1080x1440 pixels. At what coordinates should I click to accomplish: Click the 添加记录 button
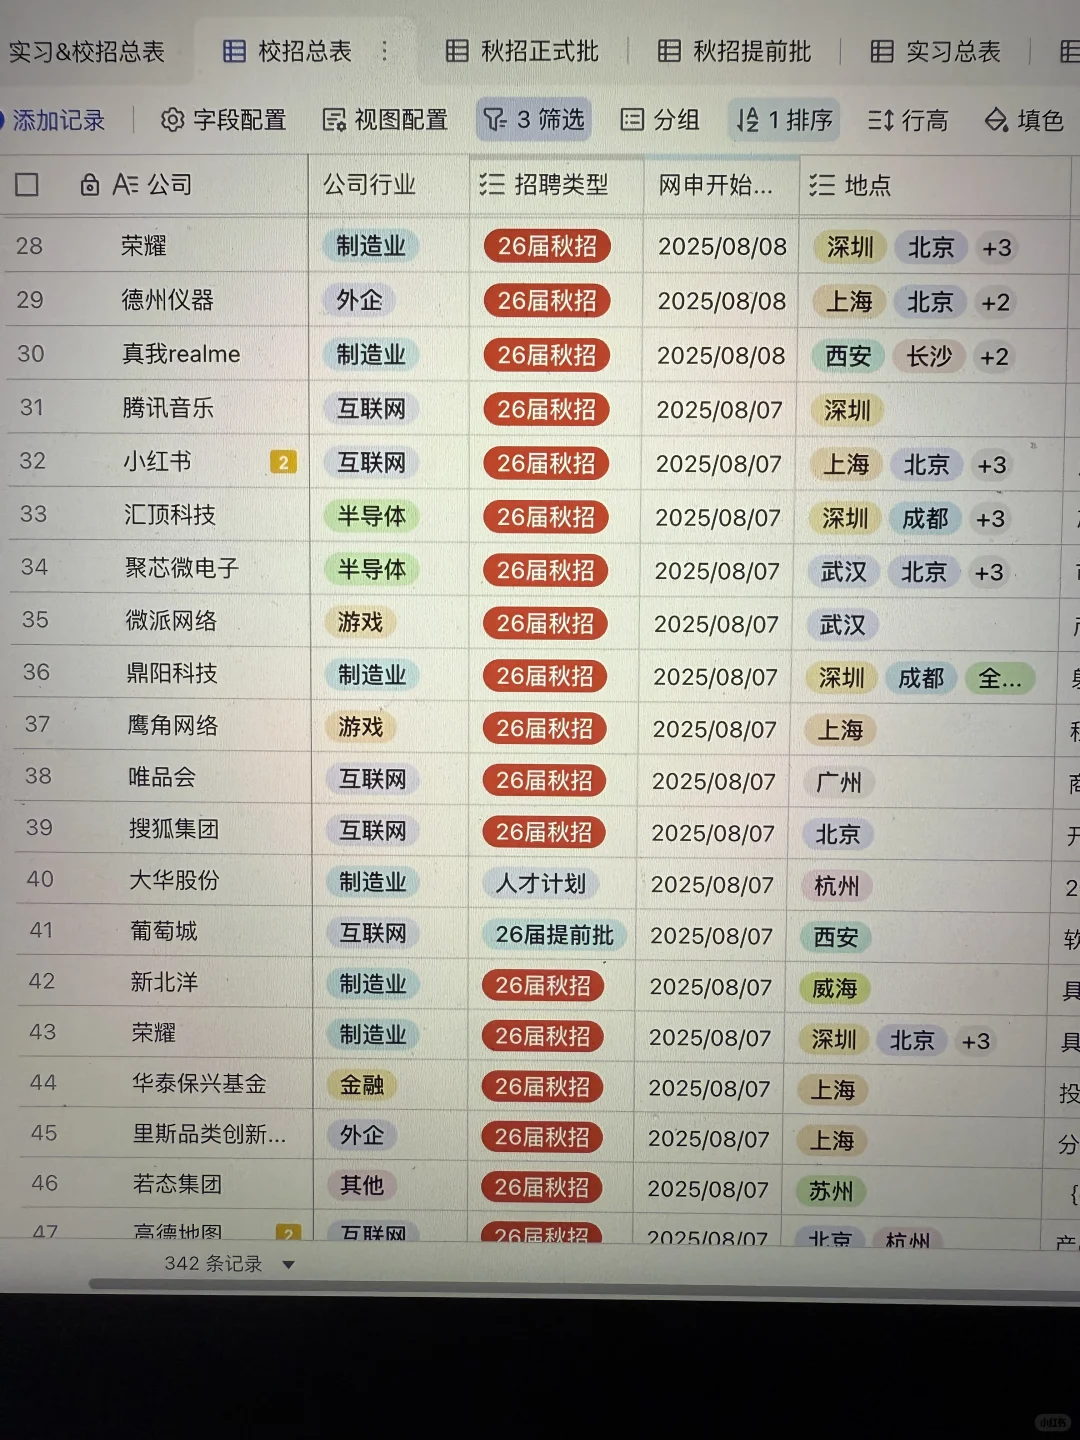(52, 120)
